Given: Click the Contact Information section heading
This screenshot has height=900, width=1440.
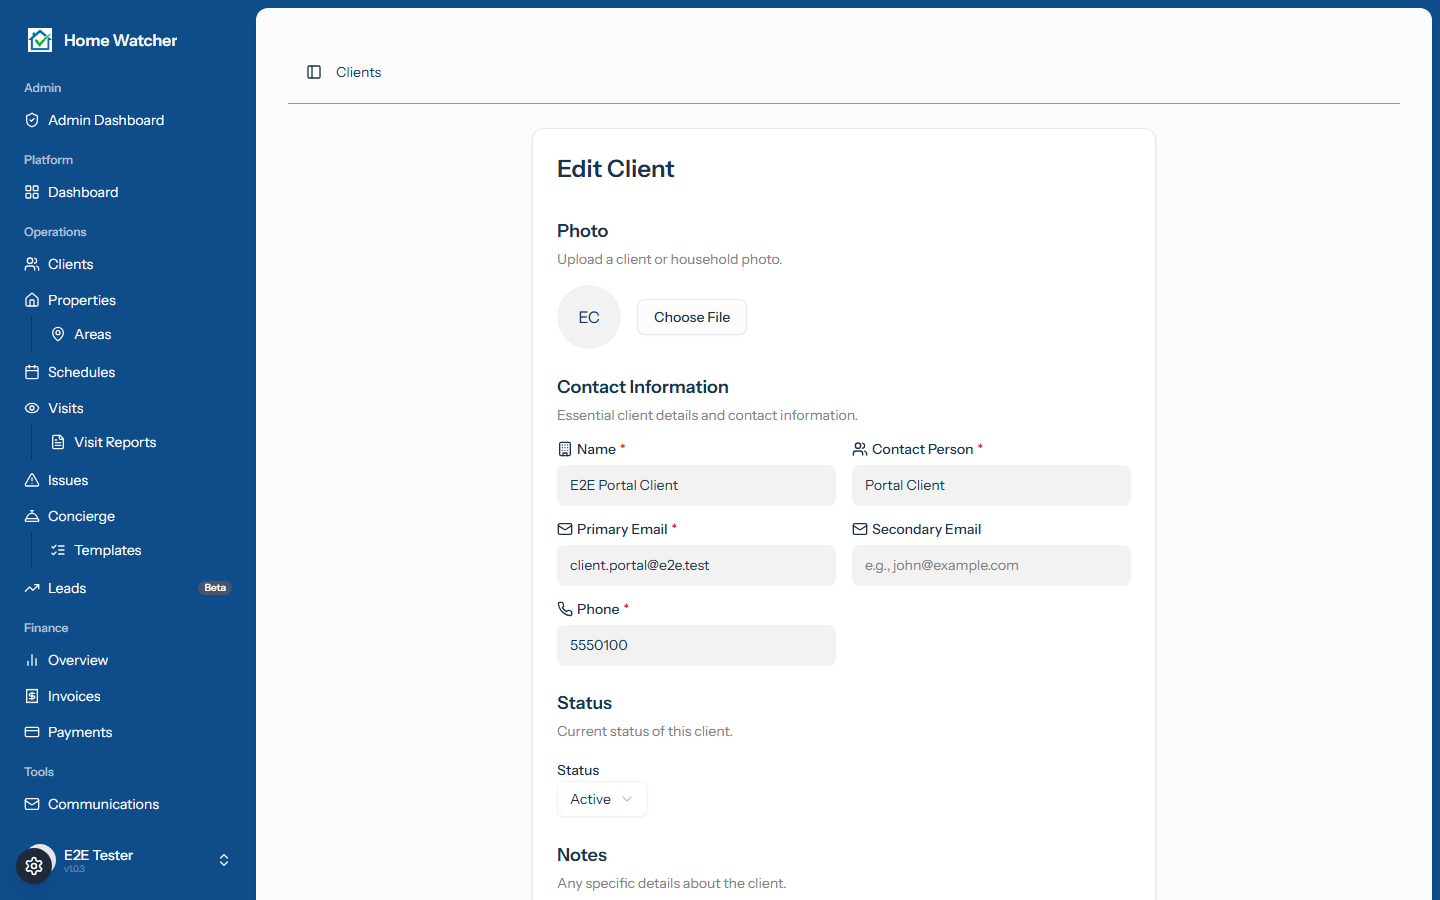Looking at the screenshot, I should [643, 387].
